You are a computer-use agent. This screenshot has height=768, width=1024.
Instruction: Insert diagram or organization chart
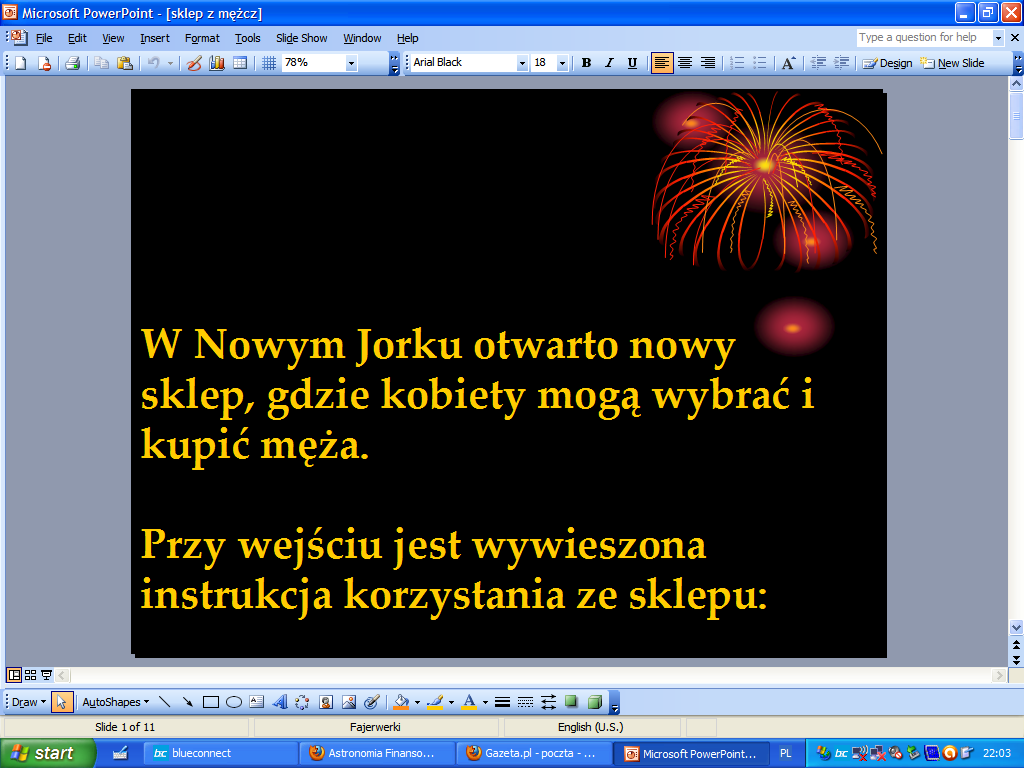(x=302, y=702)
